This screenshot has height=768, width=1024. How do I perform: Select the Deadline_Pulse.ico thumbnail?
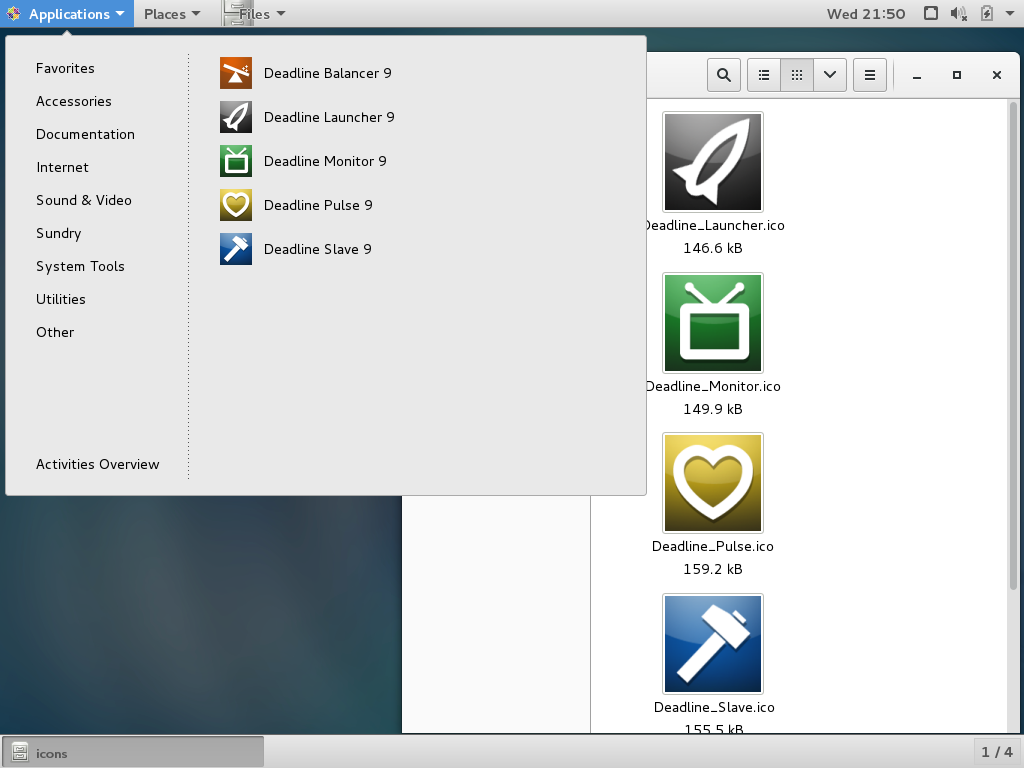click(x=712, y=482)
